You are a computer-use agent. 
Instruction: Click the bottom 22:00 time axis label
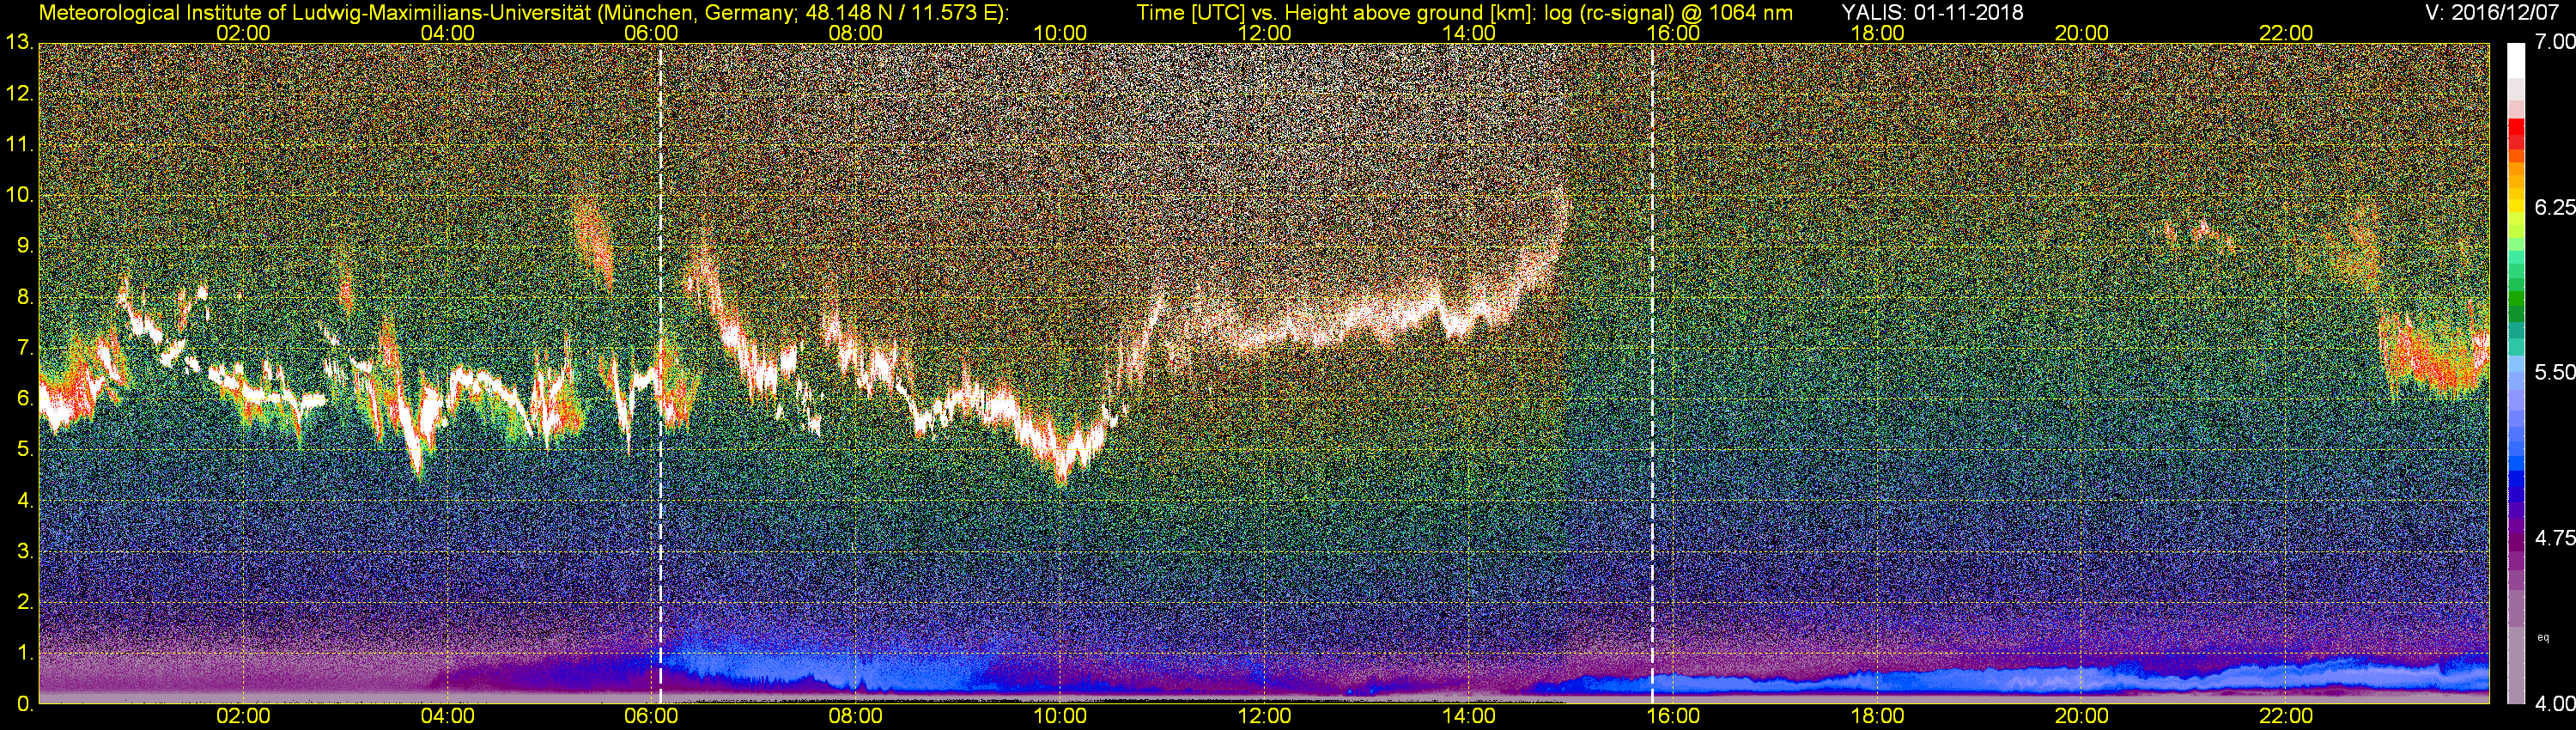pyautogui.click(x=2286, y=716)
